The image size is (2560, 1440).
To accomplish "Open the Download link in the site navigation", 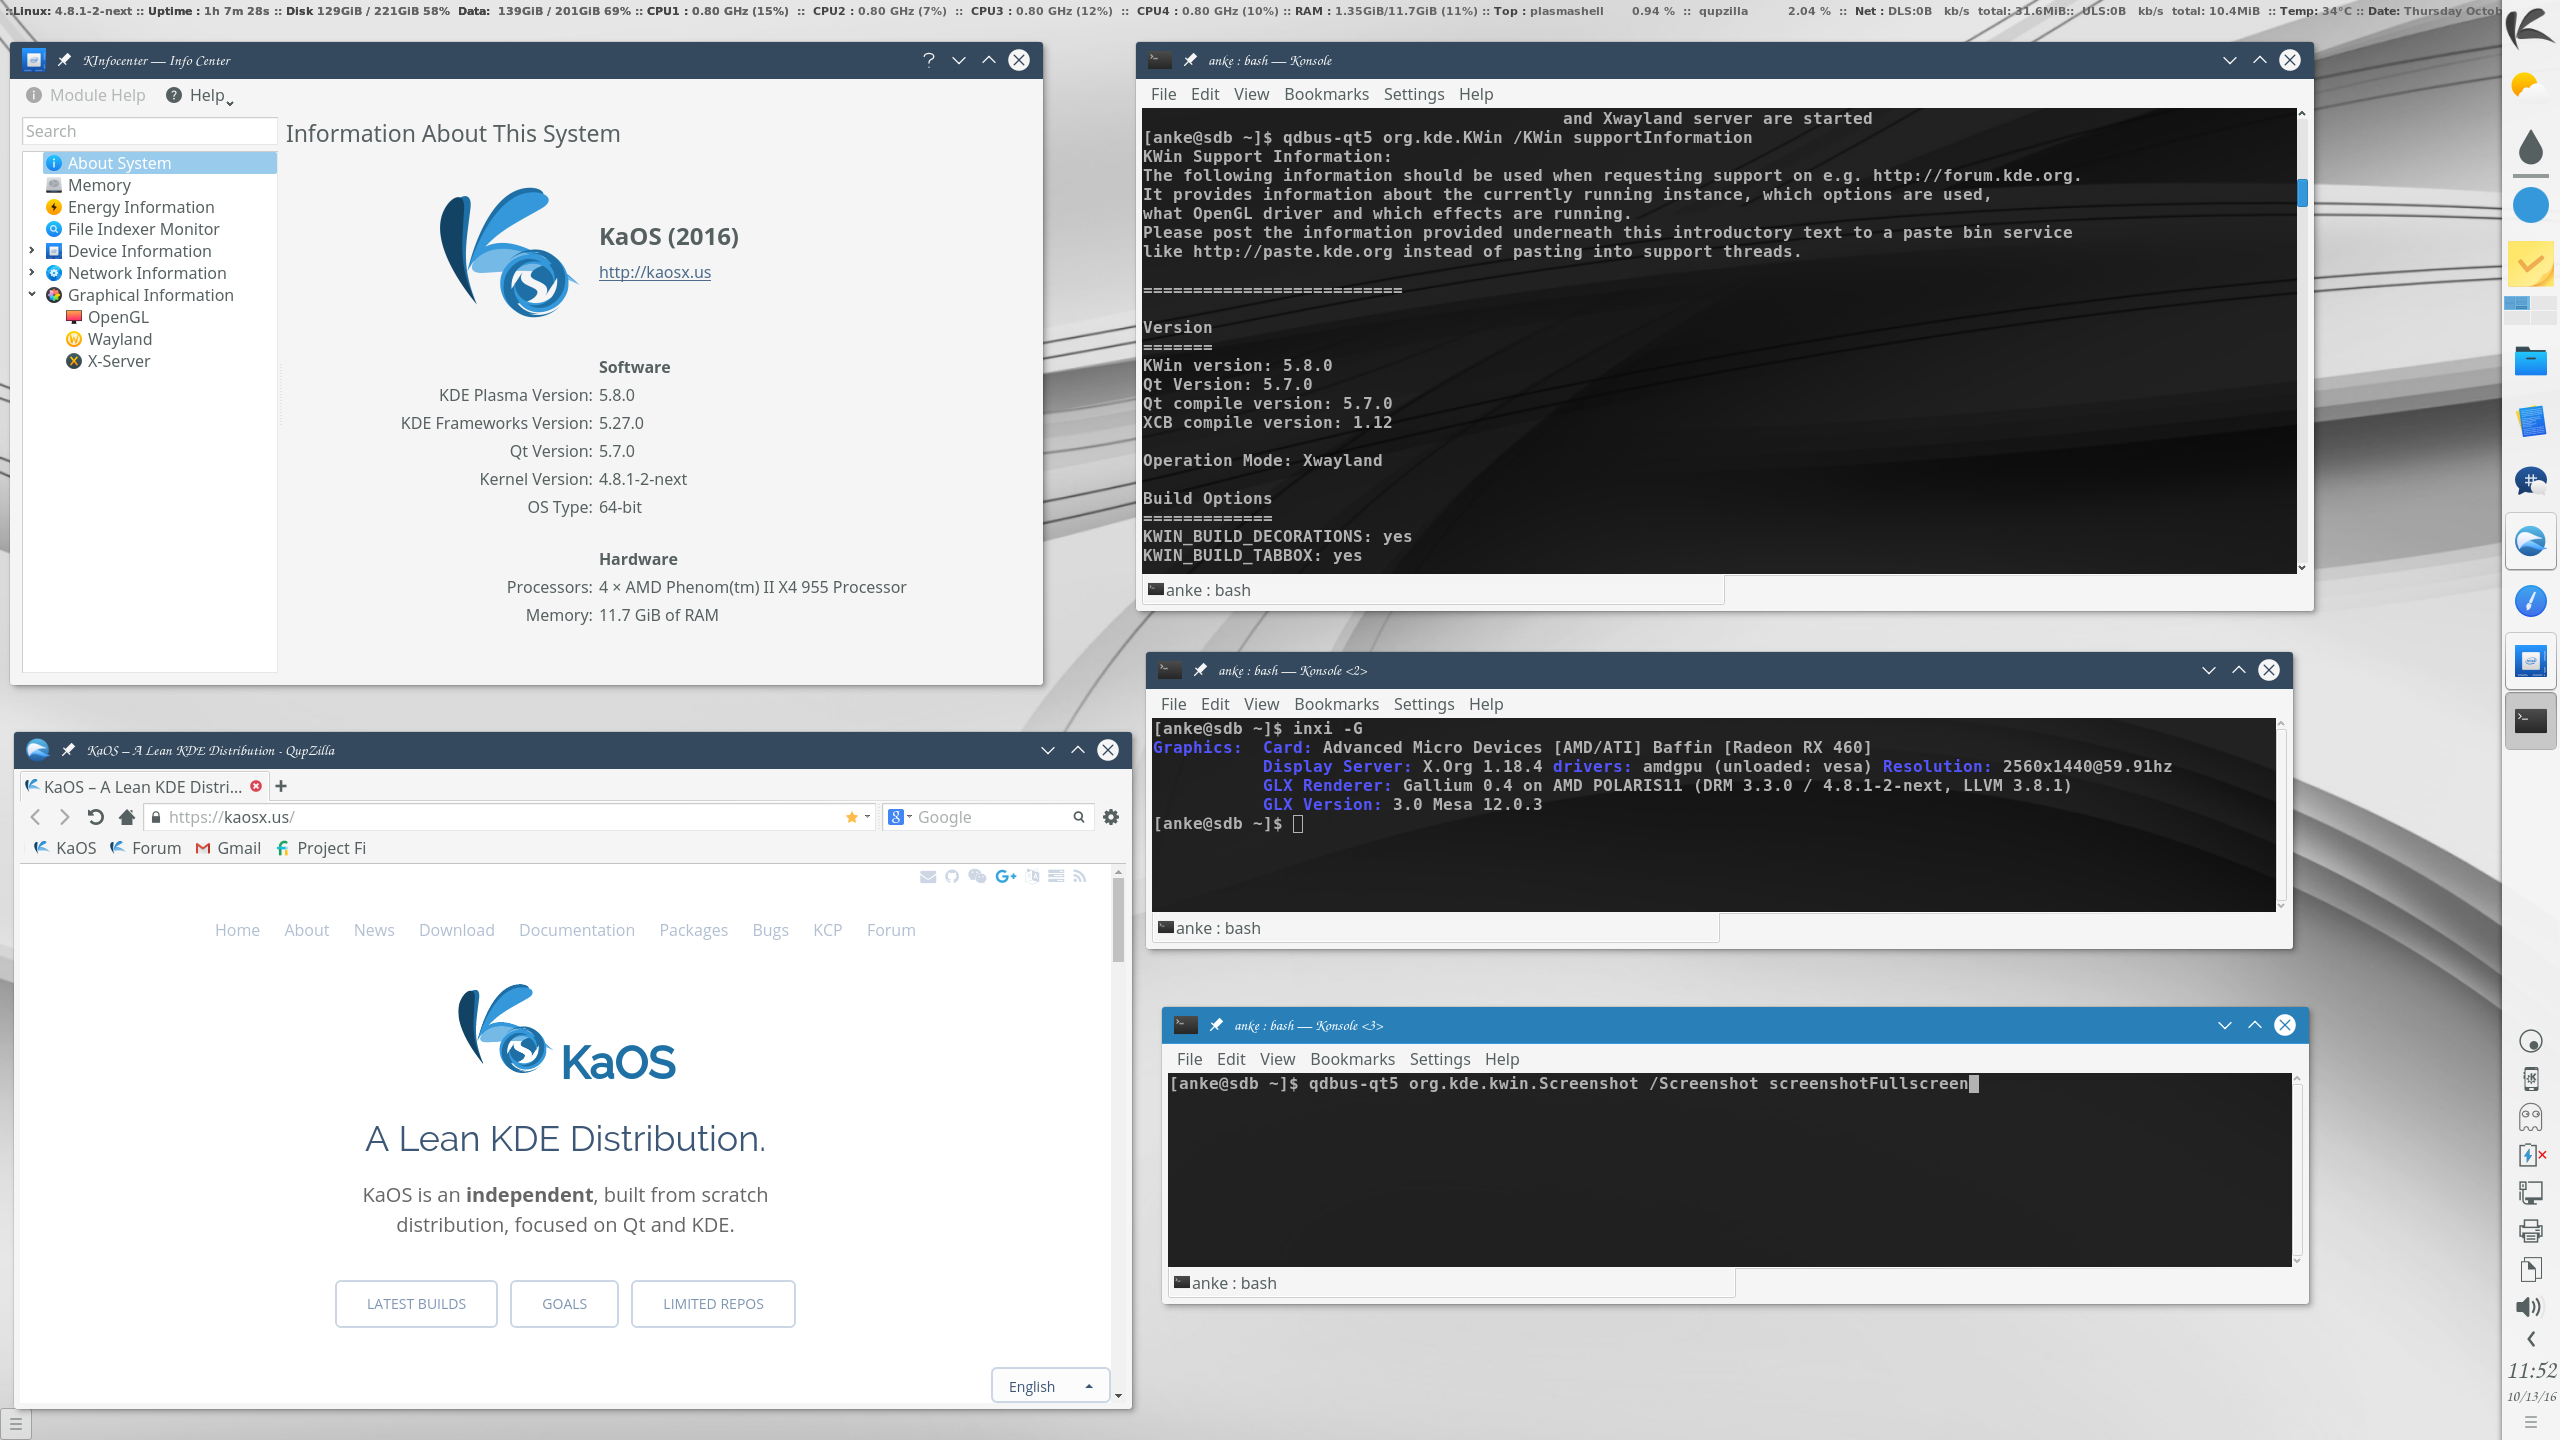I will 456,930.
